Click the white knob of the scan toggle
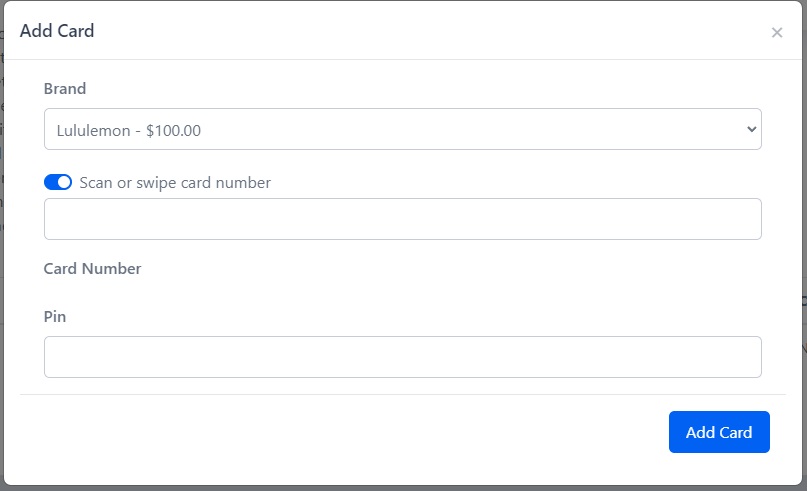 click(x=64, y=182)
